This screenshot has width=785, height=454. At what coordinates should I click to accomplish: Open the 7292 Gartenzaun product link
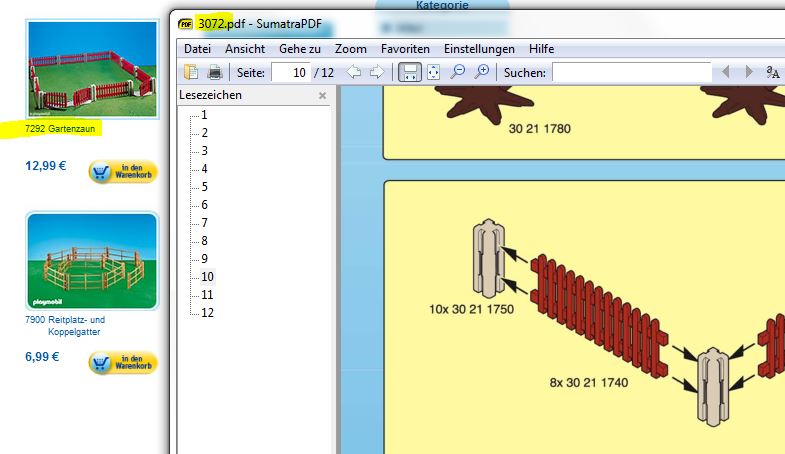coord(62,129)
